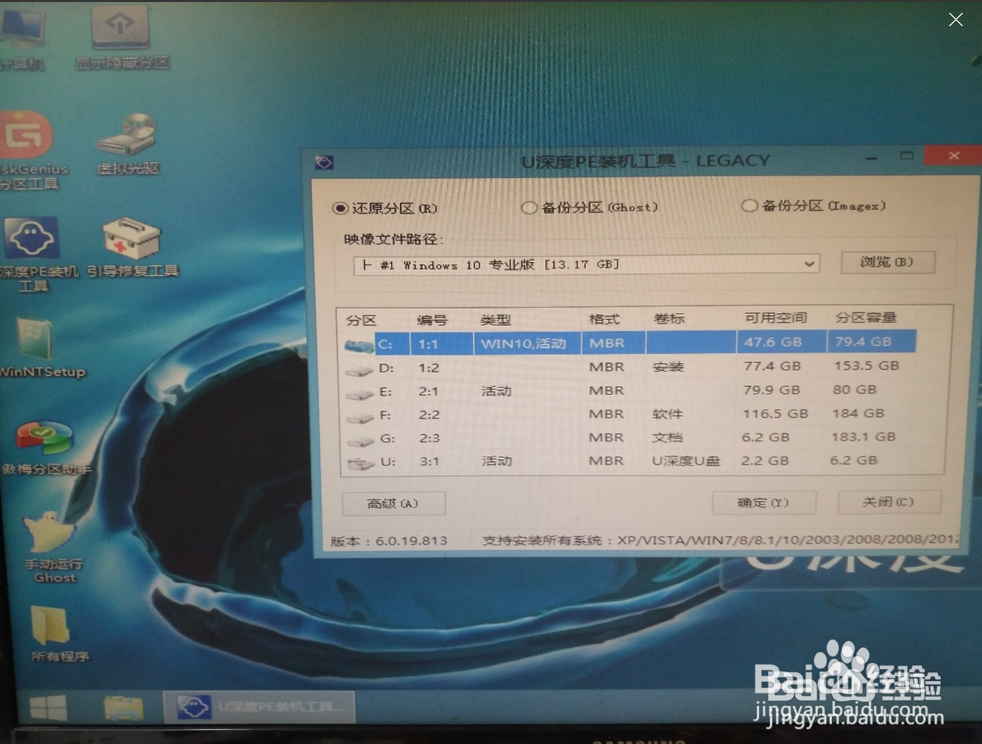Click the 软件 volume label cell
The image size is (982, 744).
point(667,414)
